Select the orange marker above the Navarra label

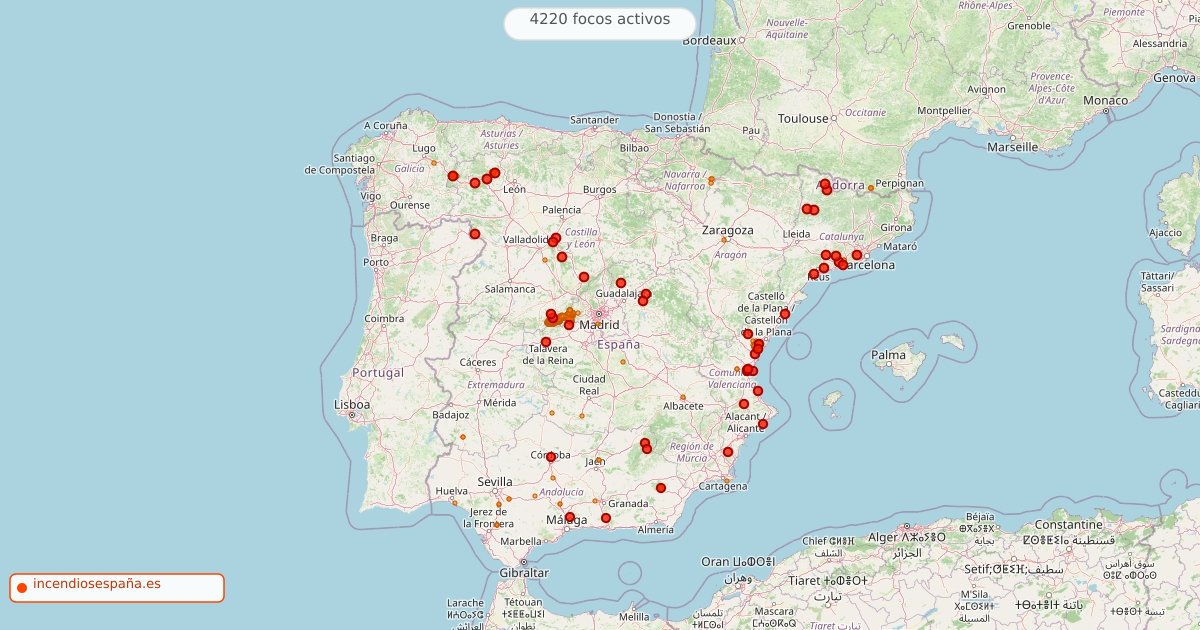click(712, 180)
